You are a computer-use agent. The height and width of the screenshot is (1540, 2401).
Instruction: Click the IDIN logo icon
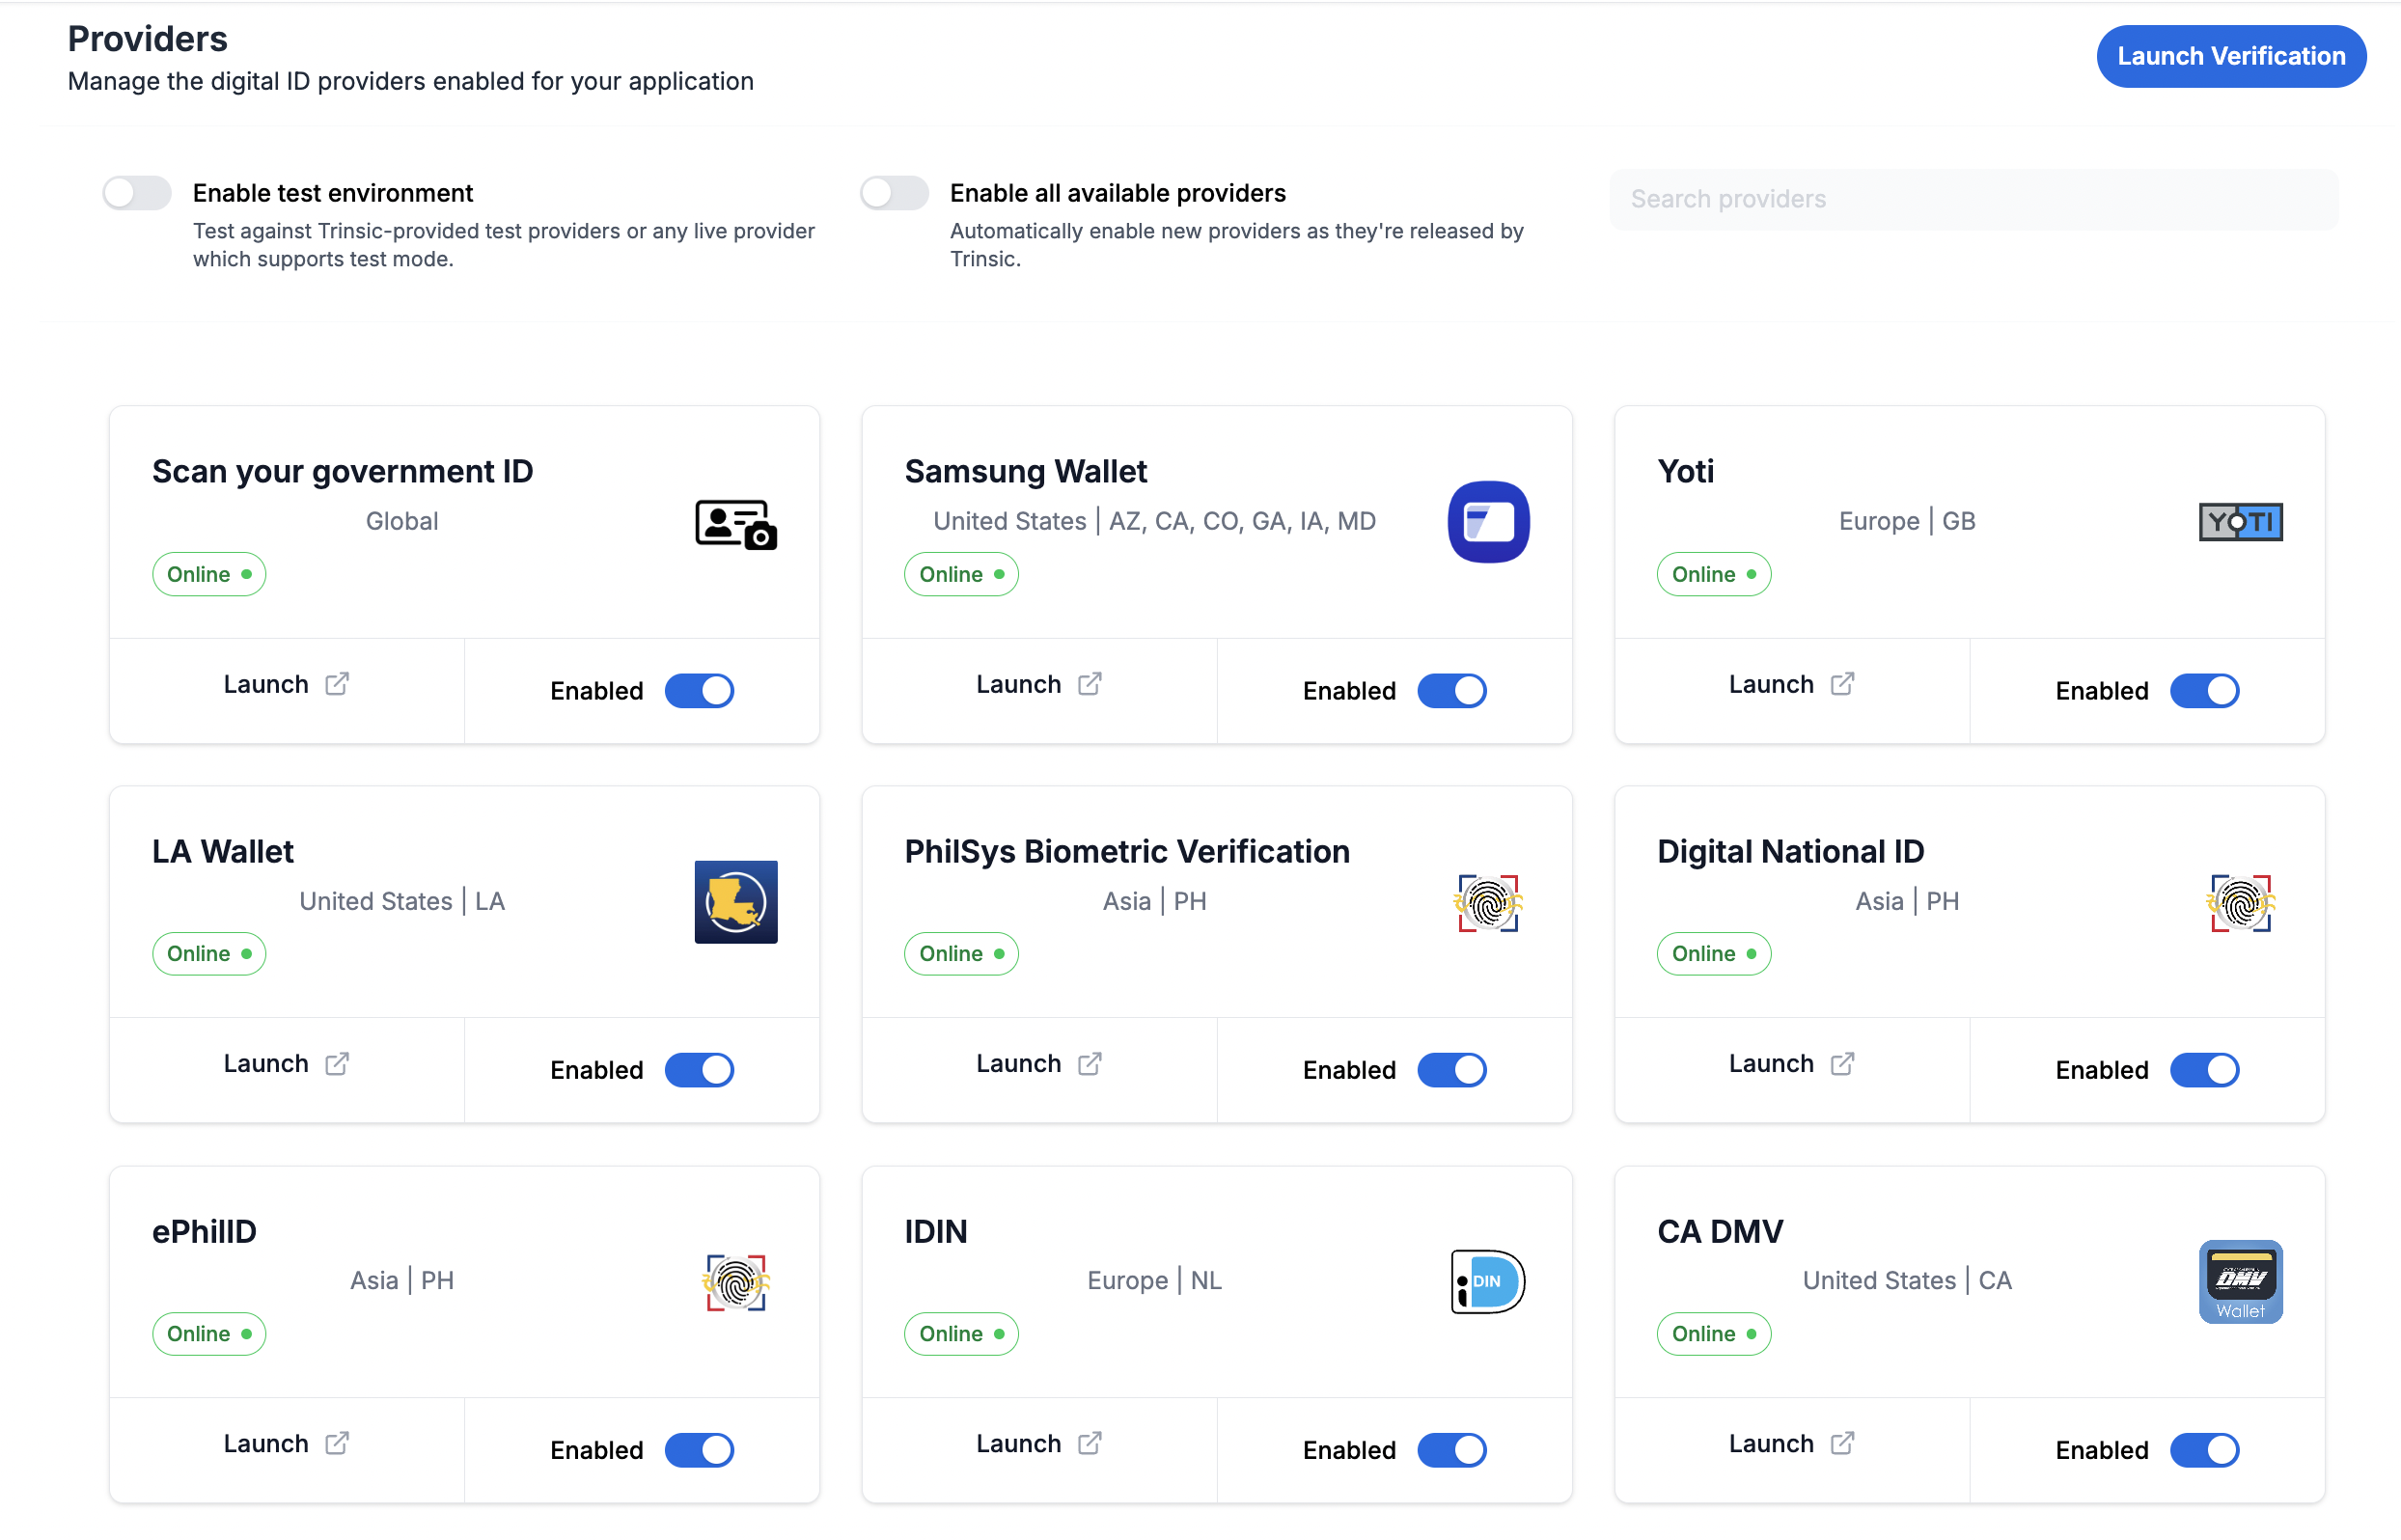click(x=1488, y=1281)
